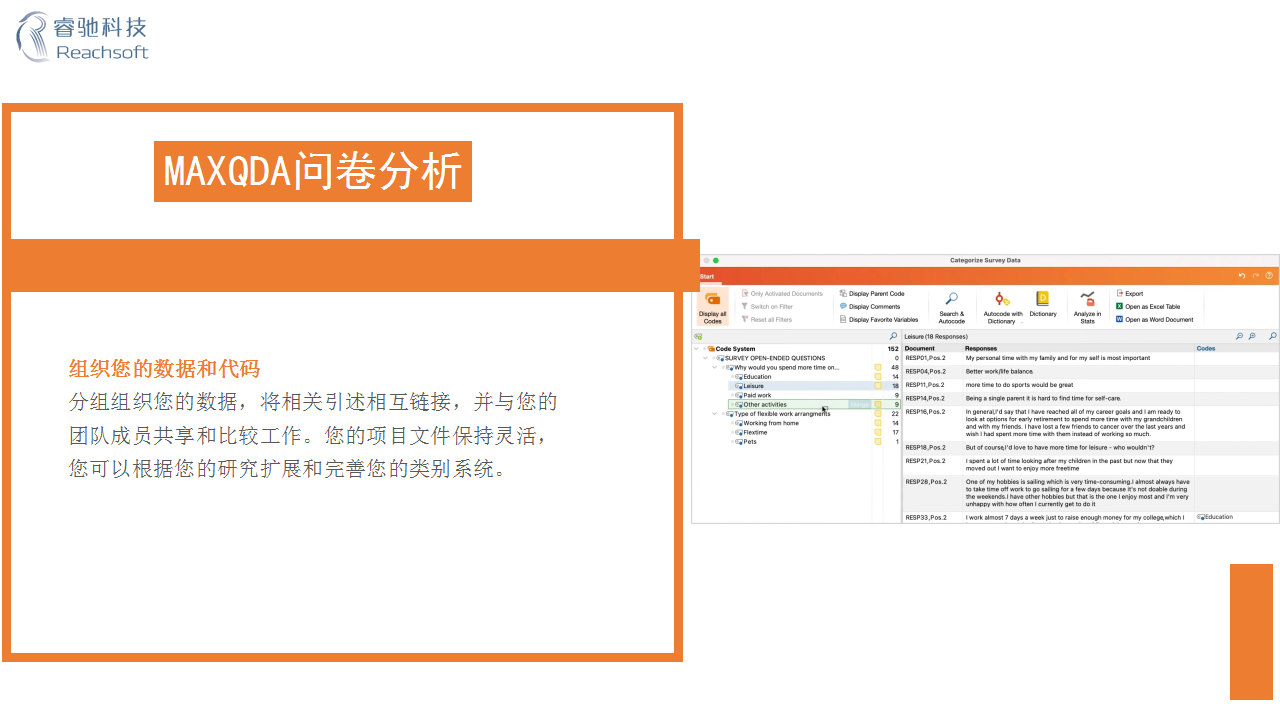Click Reset all Filters
The height and width of the screenshot is (720, 1280).
(x=770, y=317)
